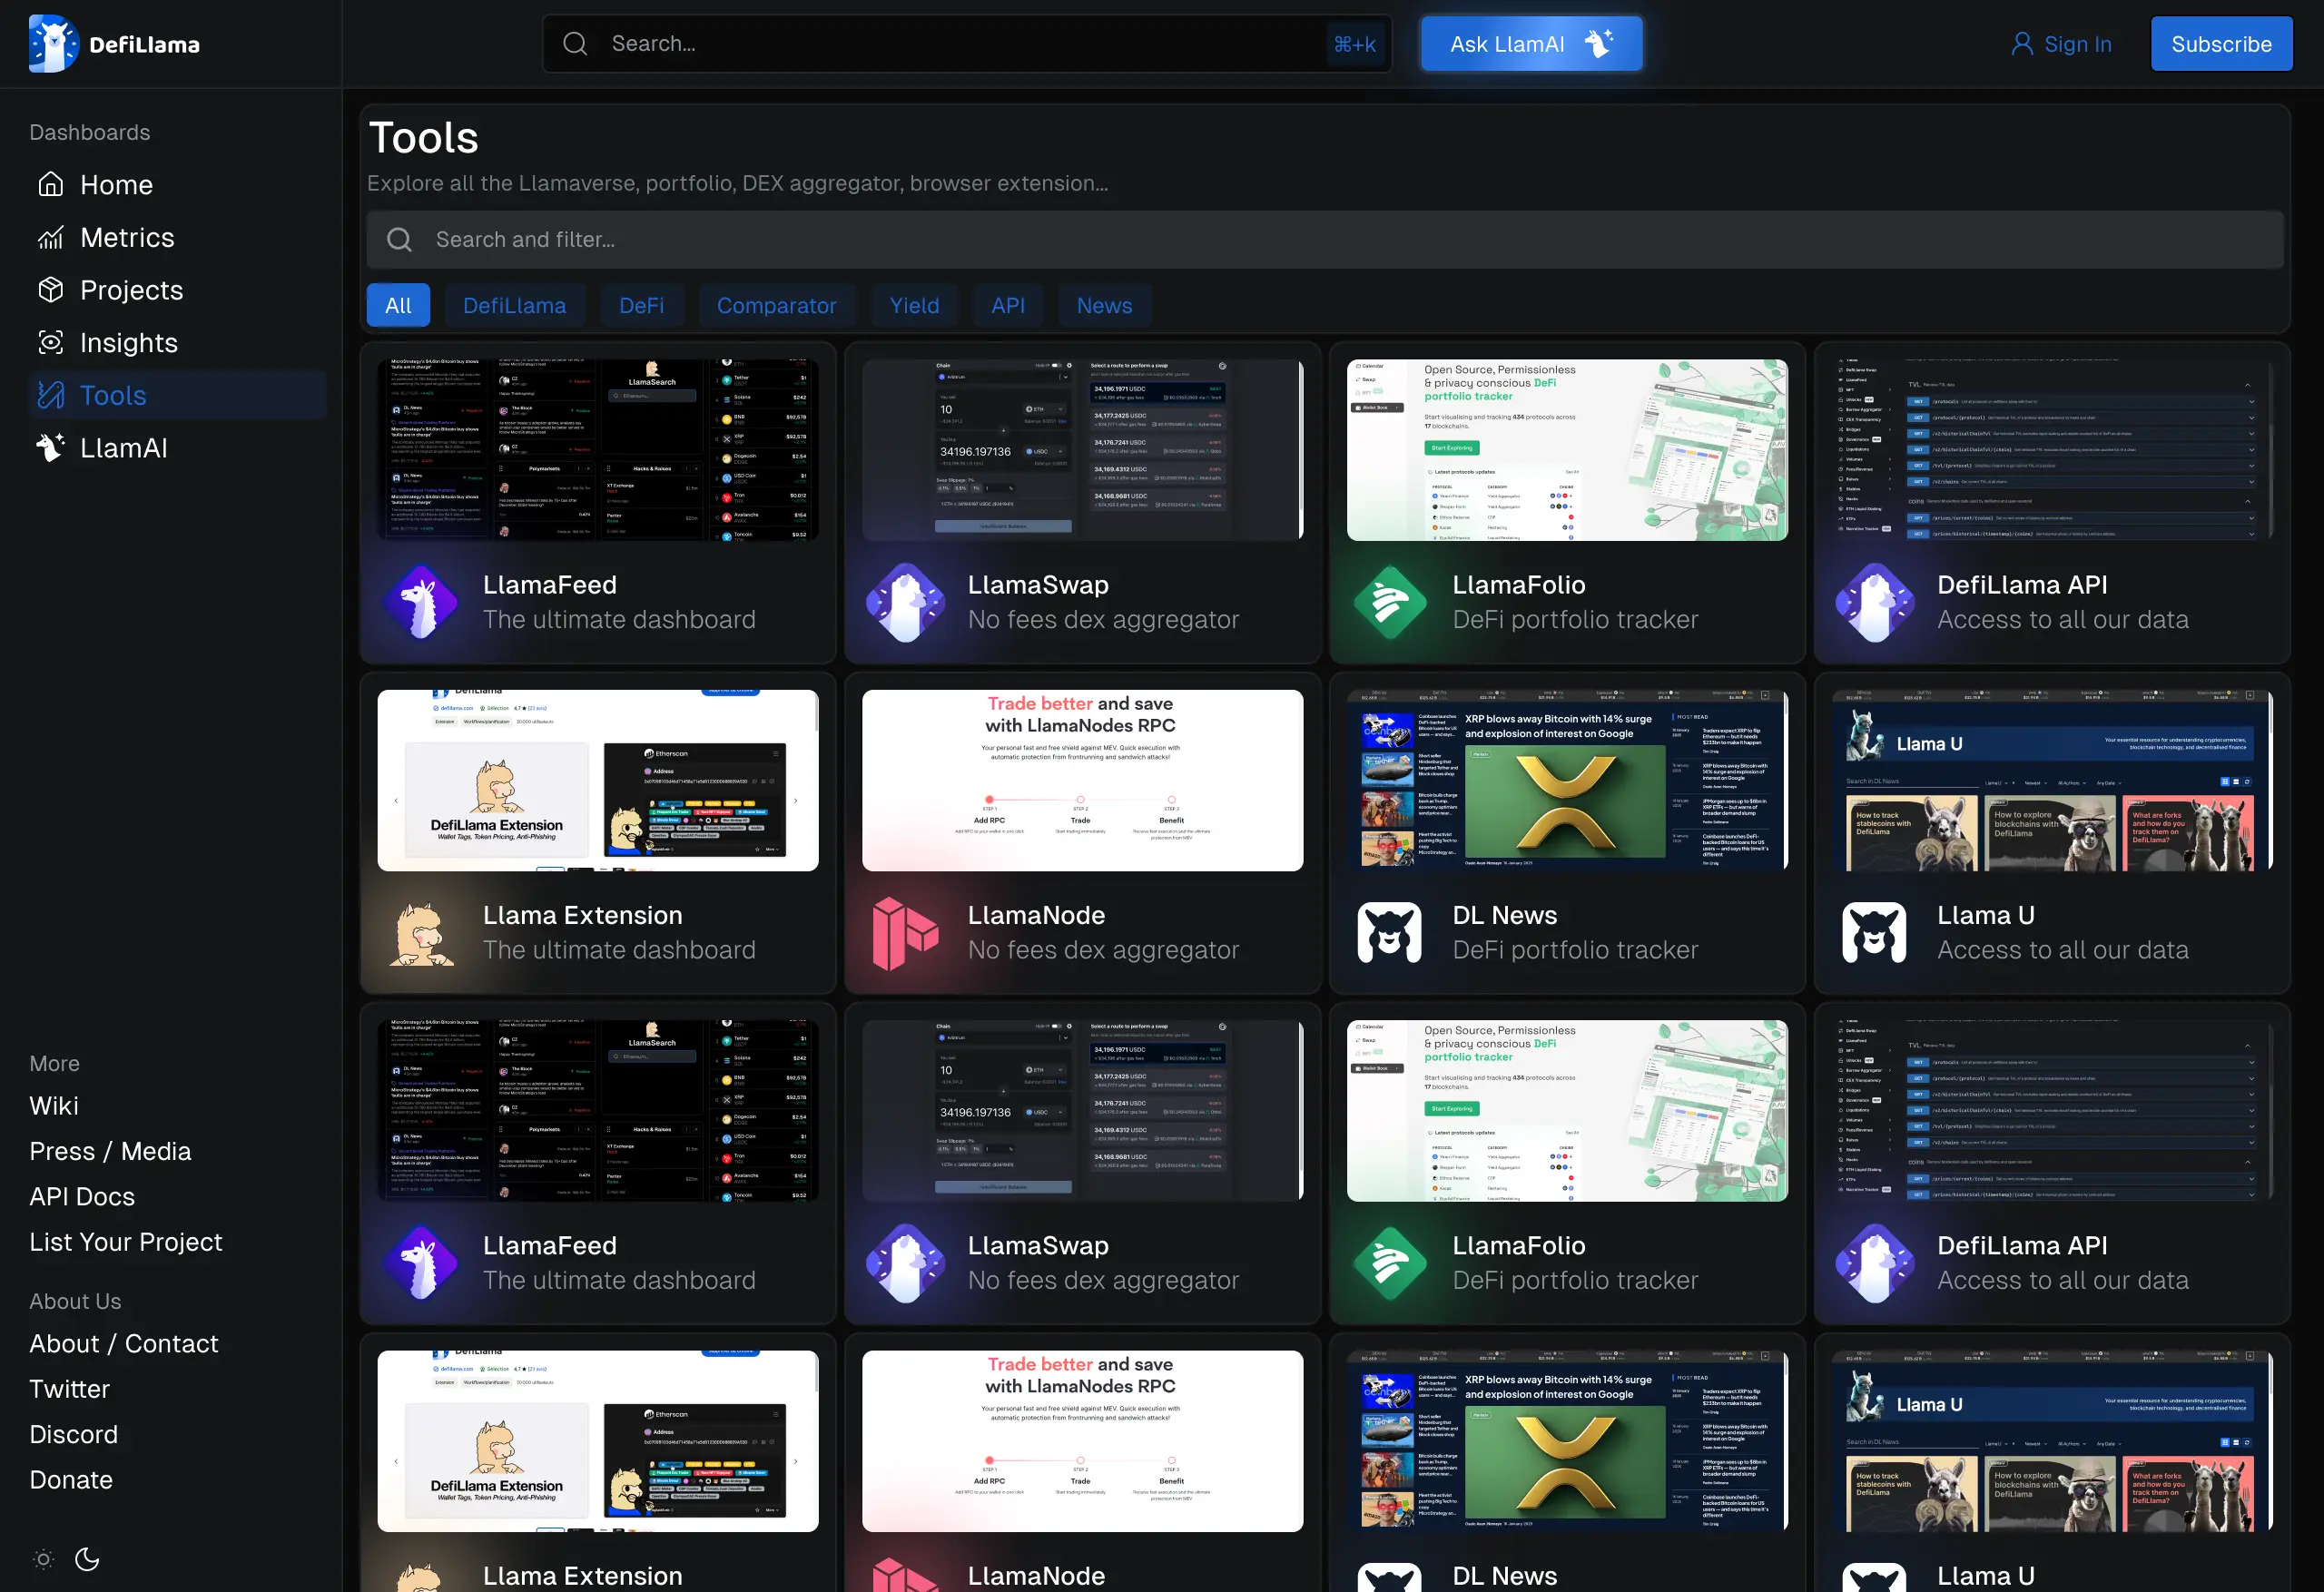Open the Llama U thumbnail in second row
The image size is (2324, 1592).
pos(2052,780)
